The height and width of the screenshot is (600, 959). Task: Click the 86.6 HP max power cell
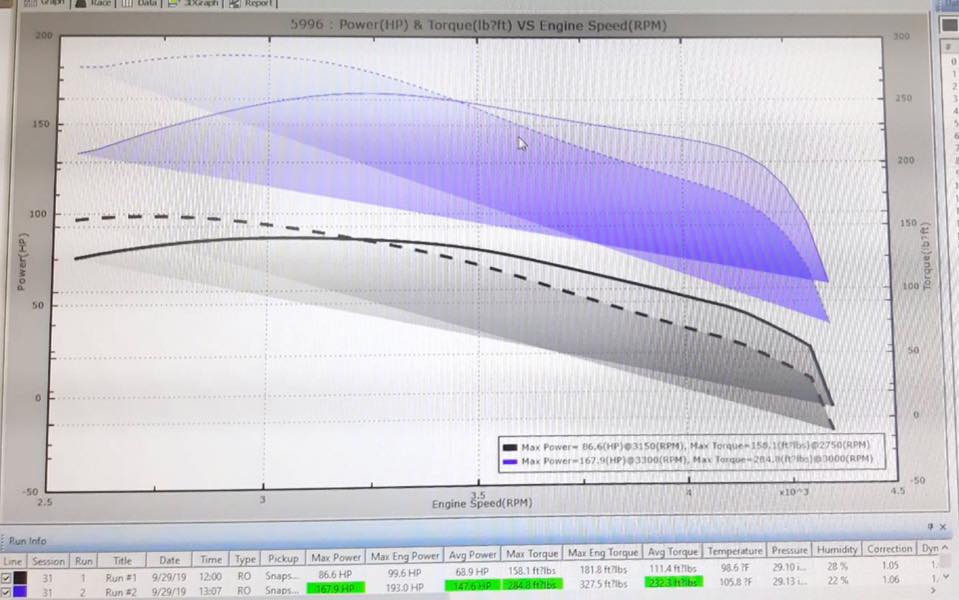pyautogui.click(x=335, y=574)
